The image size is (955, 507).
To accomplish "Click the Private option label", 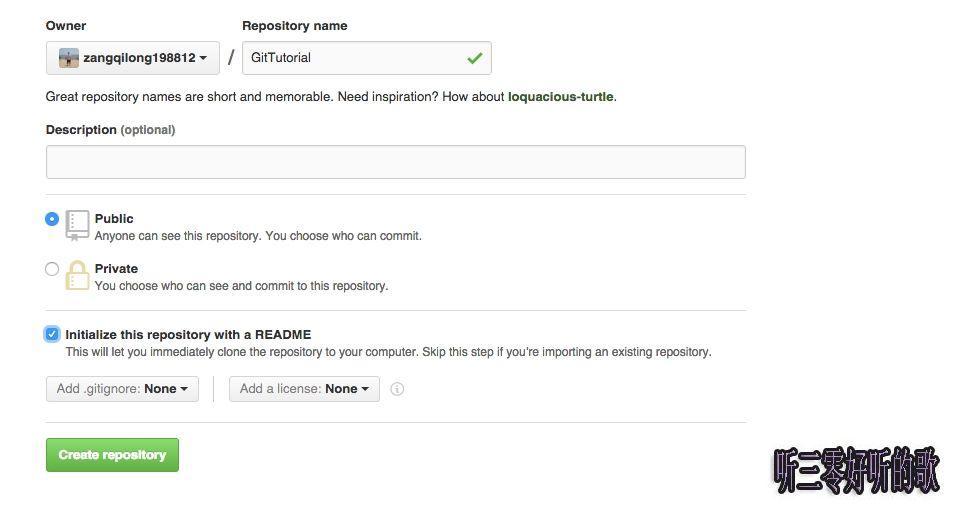I will point(116,269).
